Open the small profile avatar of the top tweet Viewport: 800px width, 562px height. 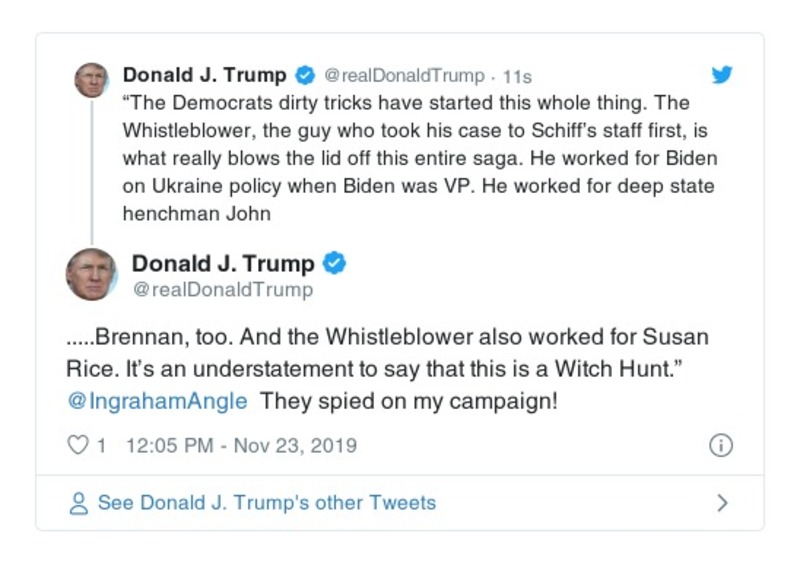click(x=91, y=80)
